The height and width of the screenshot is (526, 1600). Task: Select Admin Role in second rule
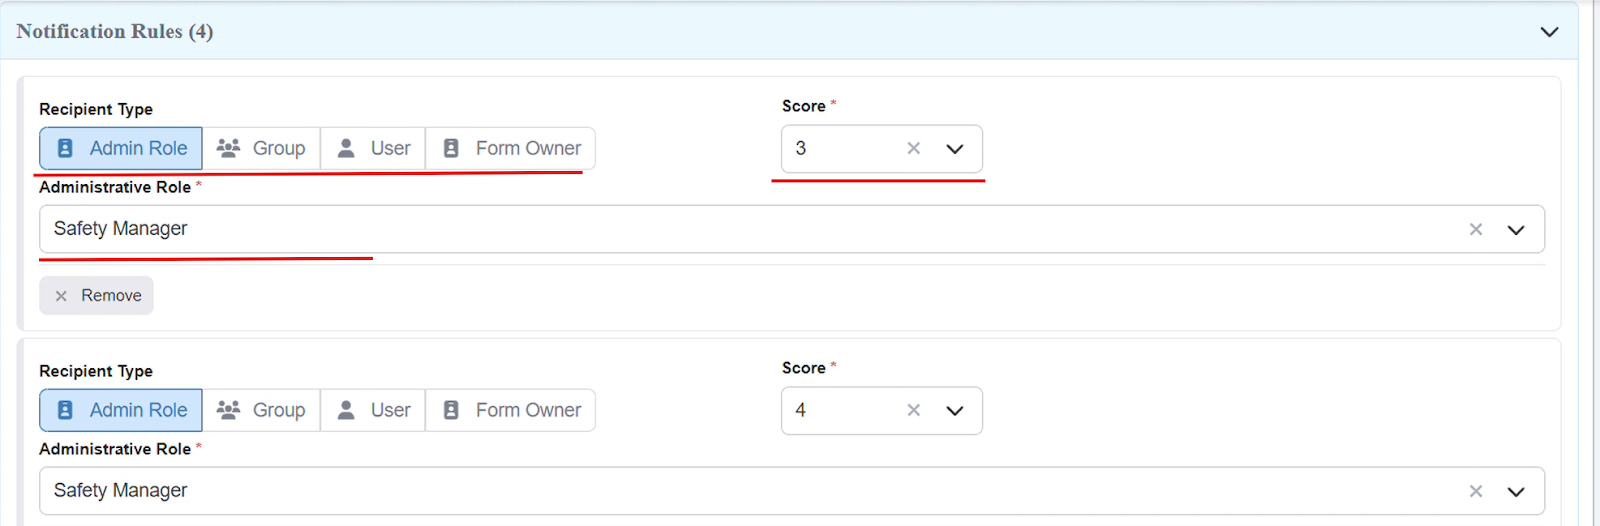[x=121, y=410]
